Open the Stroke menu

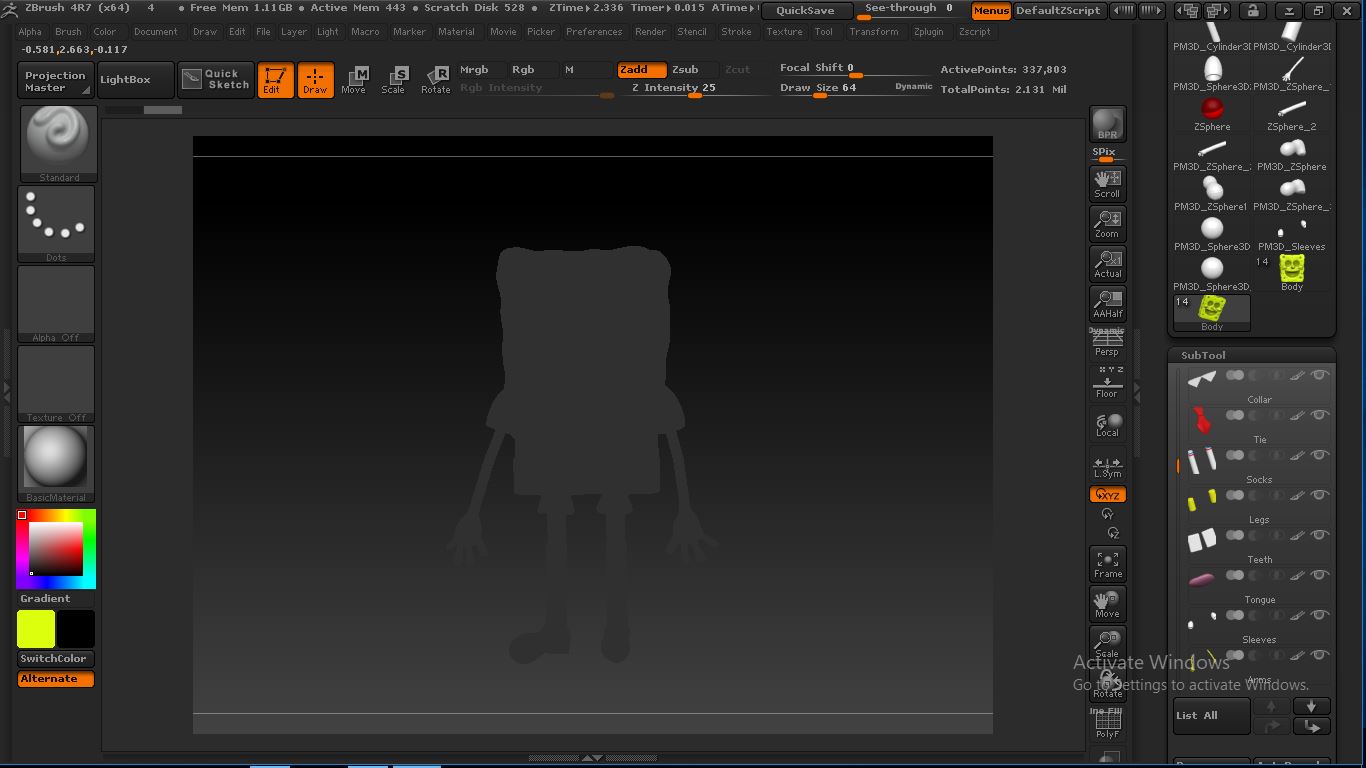pyautogui.click(x=736, y=31)
